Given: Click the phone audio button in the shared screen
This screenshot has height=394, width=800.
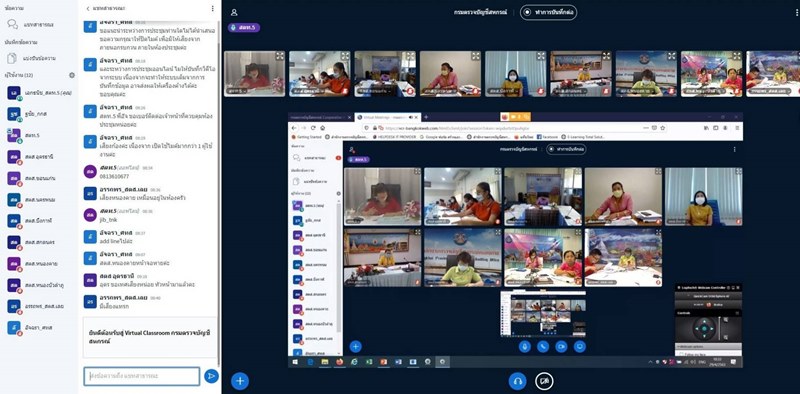Looking at the screenshot, I should 543,347.
